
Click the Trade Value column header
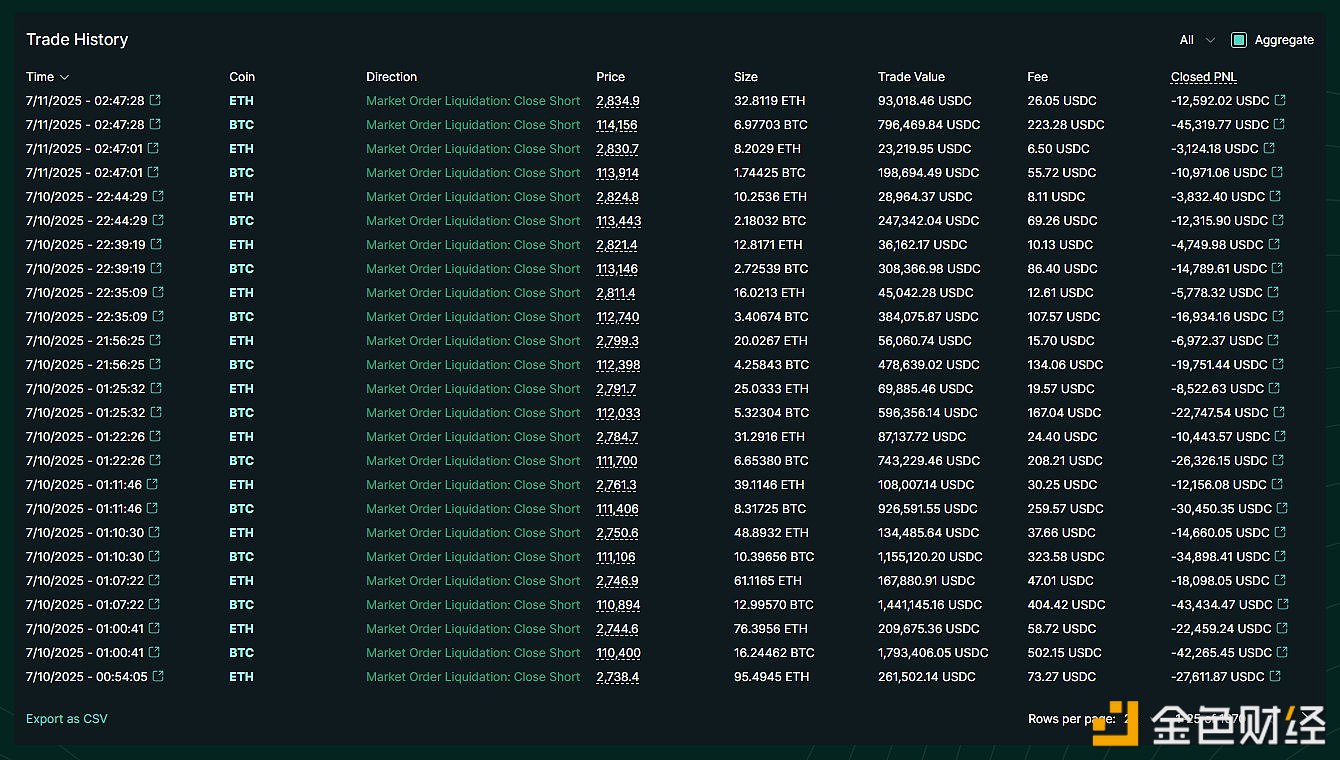coord(910,77)
